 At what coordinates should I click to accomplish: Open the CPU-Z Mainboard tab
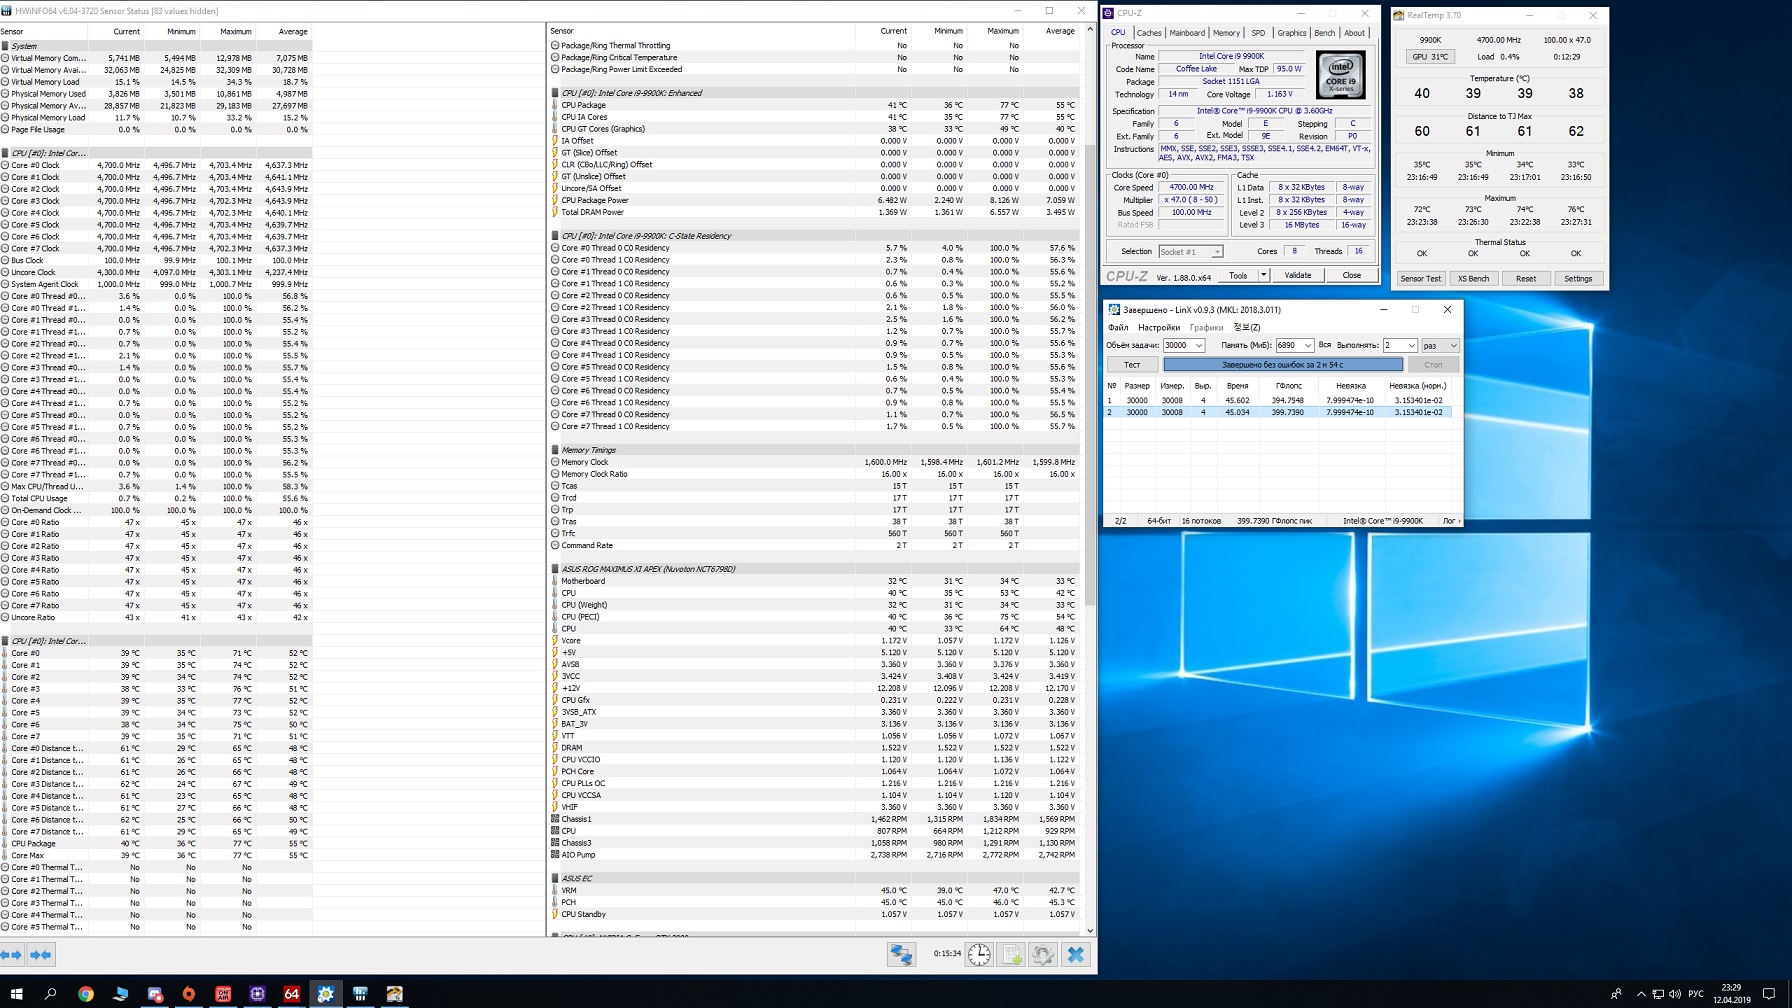tap(1187, 33)
